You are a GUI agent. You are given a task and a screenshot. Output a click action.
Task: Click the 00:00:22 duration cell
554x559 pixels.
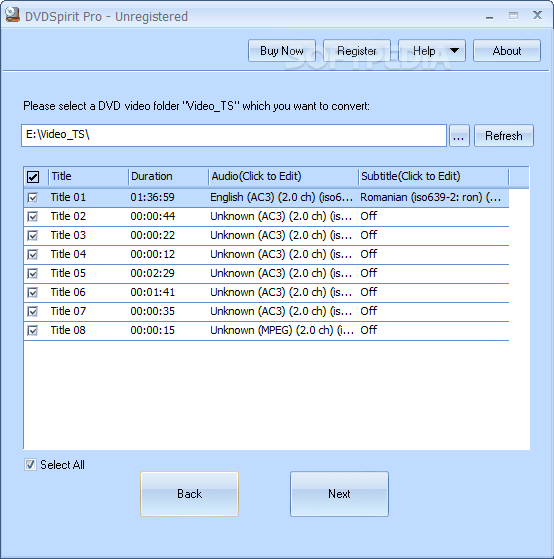pyautogui.click(x=153, y=235)
